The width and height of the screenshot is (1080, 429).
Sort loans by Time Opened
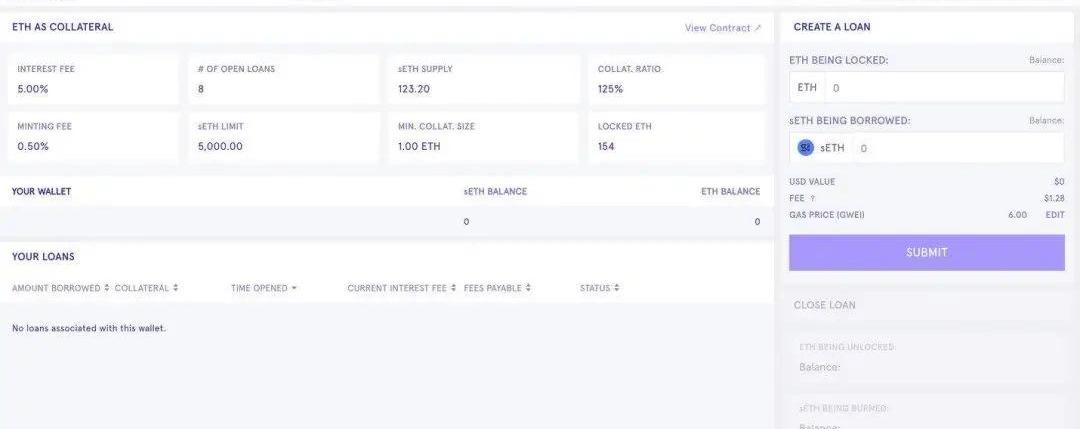click(264, 288)
